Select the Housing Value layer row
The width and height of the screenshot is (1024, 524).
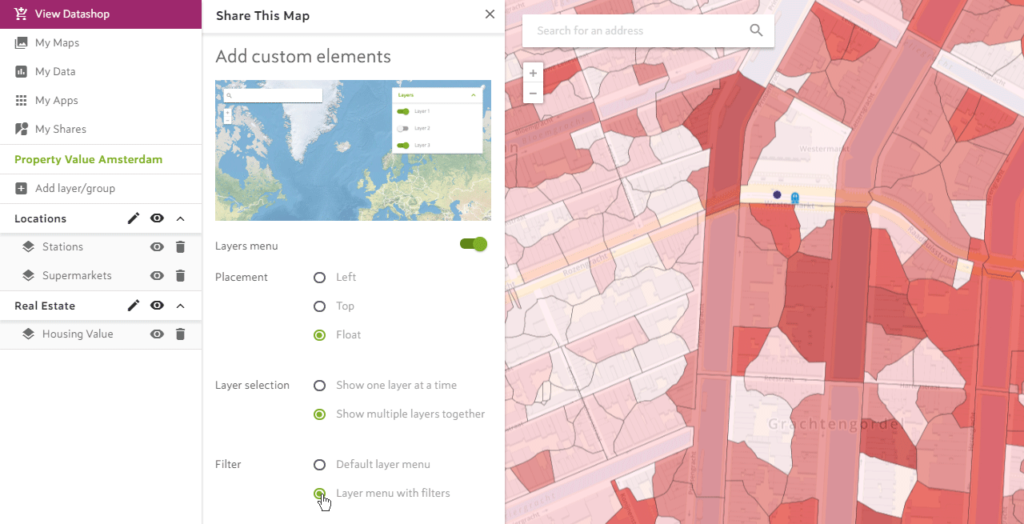click(x=101, y=334)
